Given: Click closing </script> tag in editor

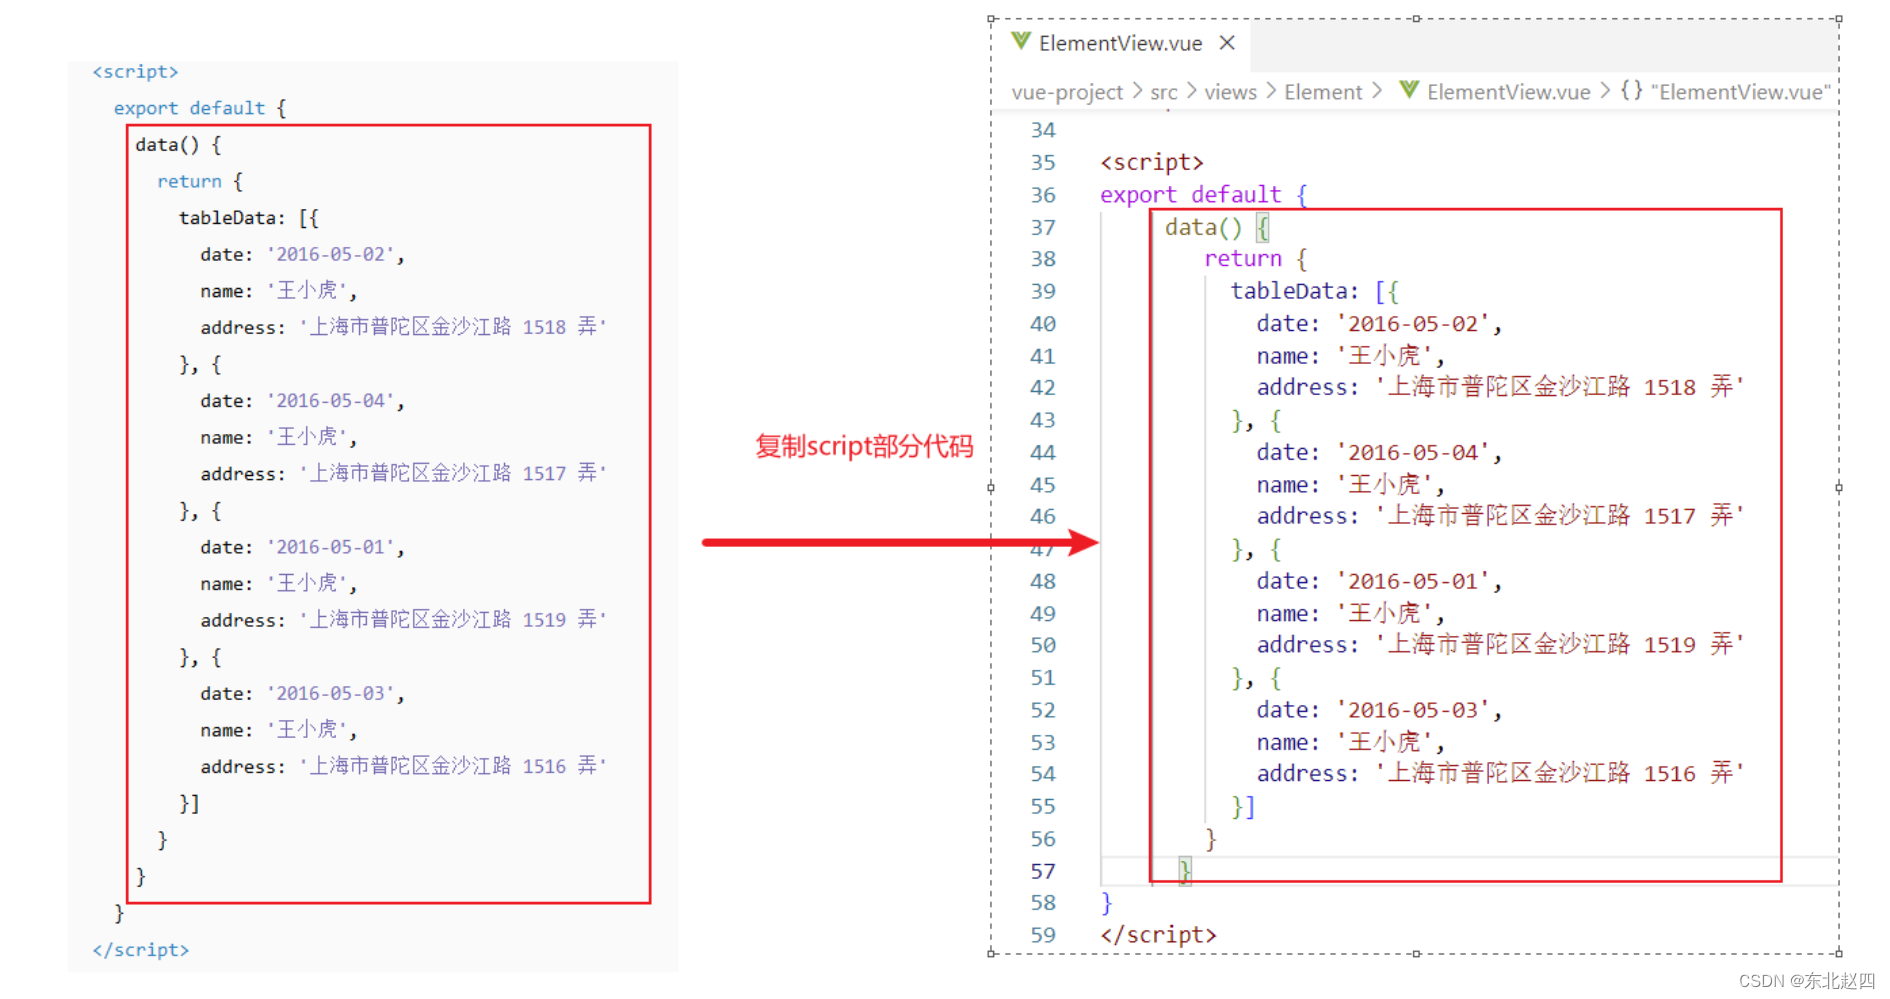Looking at the screenshot, I should coord(1158,935).
